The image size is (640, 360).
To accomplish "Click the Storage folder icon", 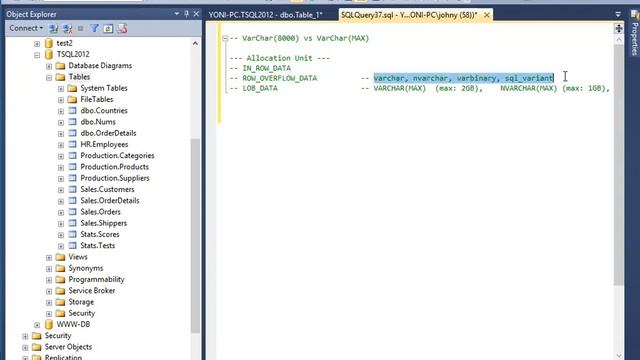I will point(60,302).
